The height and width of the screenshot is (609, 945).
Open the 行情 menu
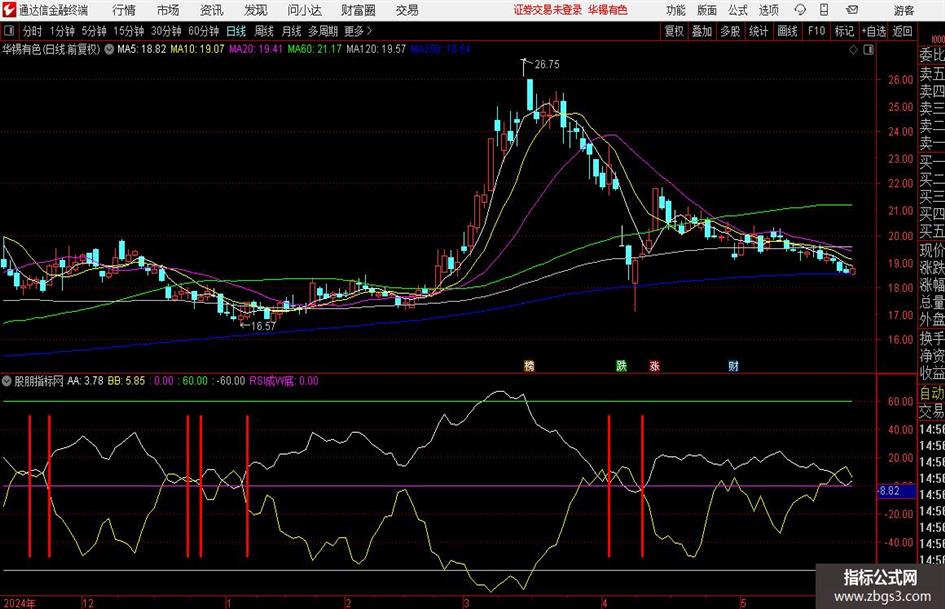coord(124,10)
